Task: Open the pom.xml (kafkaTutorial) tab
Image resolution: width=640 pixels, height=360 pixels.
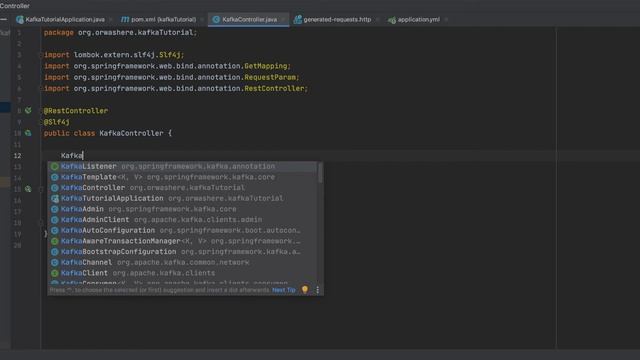Action: click(163, 20)
